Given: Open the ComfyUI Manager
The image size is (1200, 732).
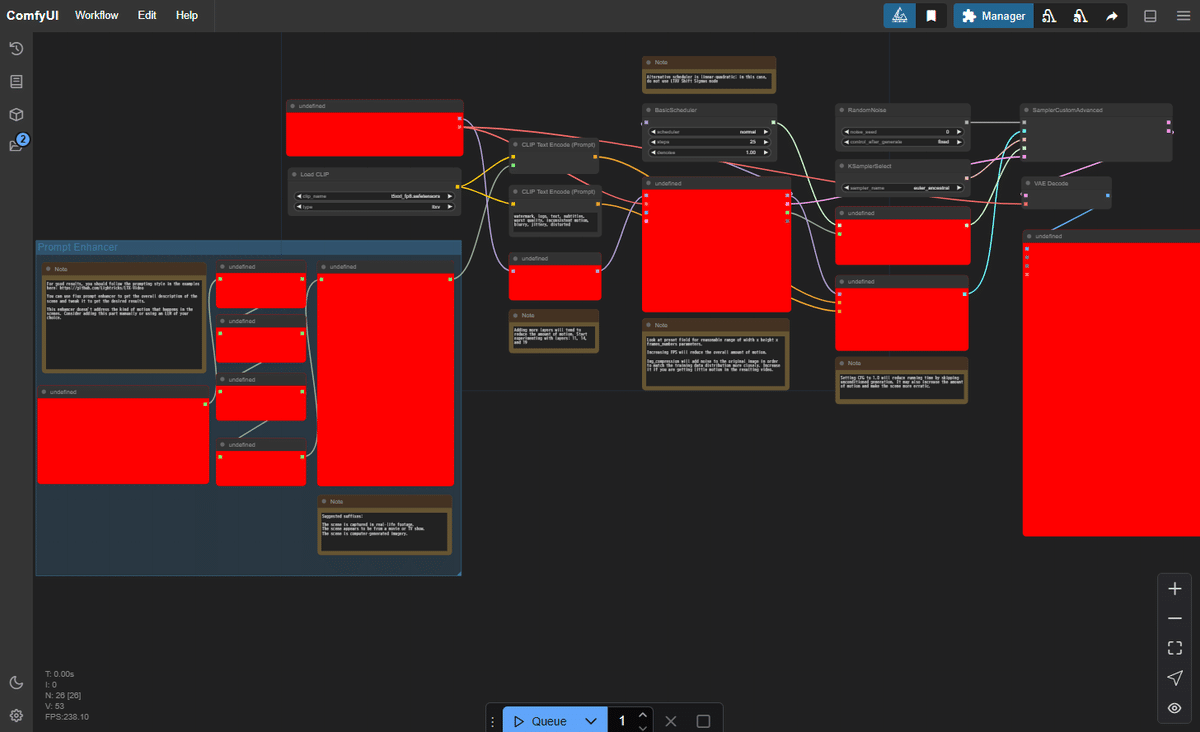Looking at the screenshot, I should click(x=993, y=15).
